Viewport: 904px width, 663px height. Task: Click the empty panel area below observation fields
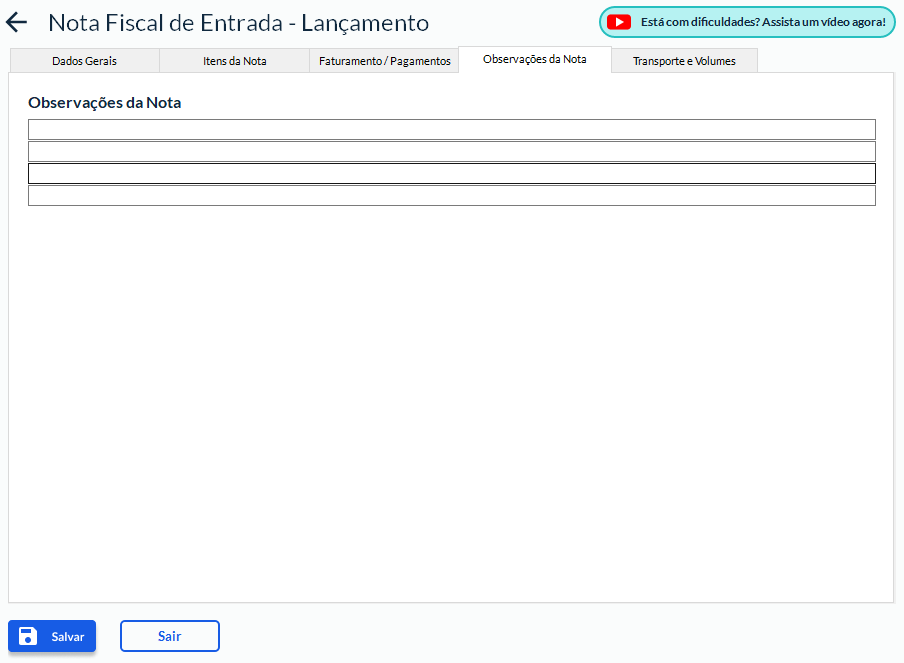pos(451,400)
